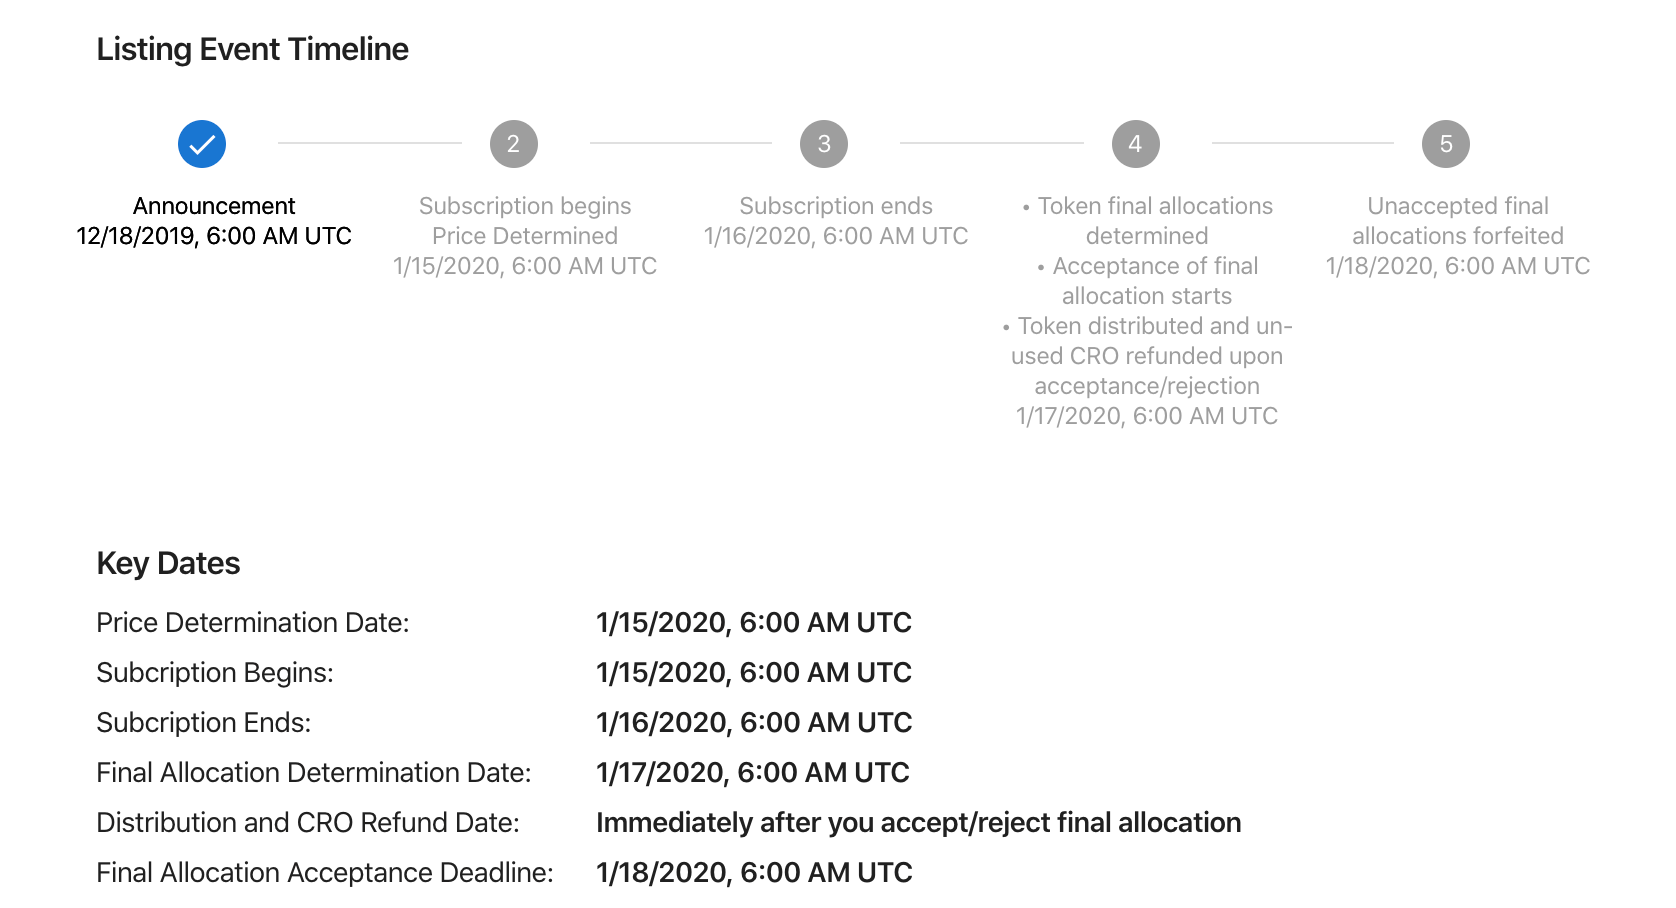Click the Key Dates heading
The height and width of the screenshot is (908, 1676).
coord(168,563)
